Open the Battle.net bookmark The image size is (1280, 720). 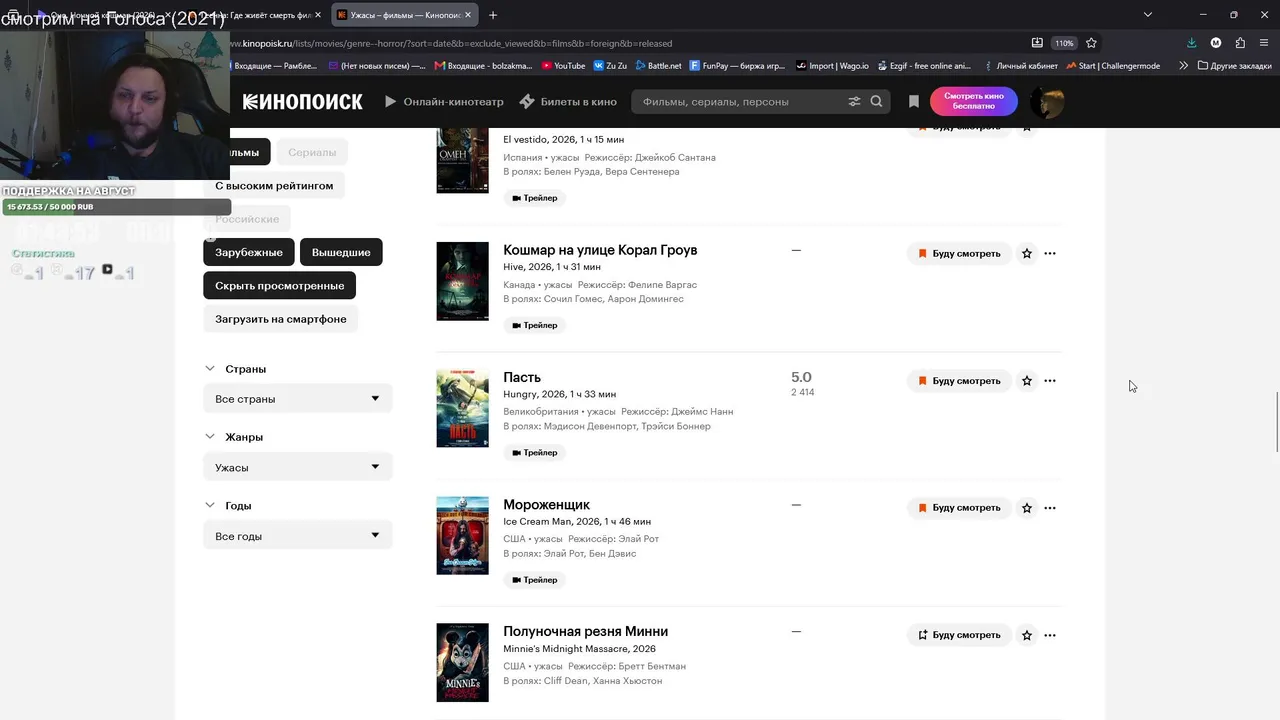tap(656, 66)
